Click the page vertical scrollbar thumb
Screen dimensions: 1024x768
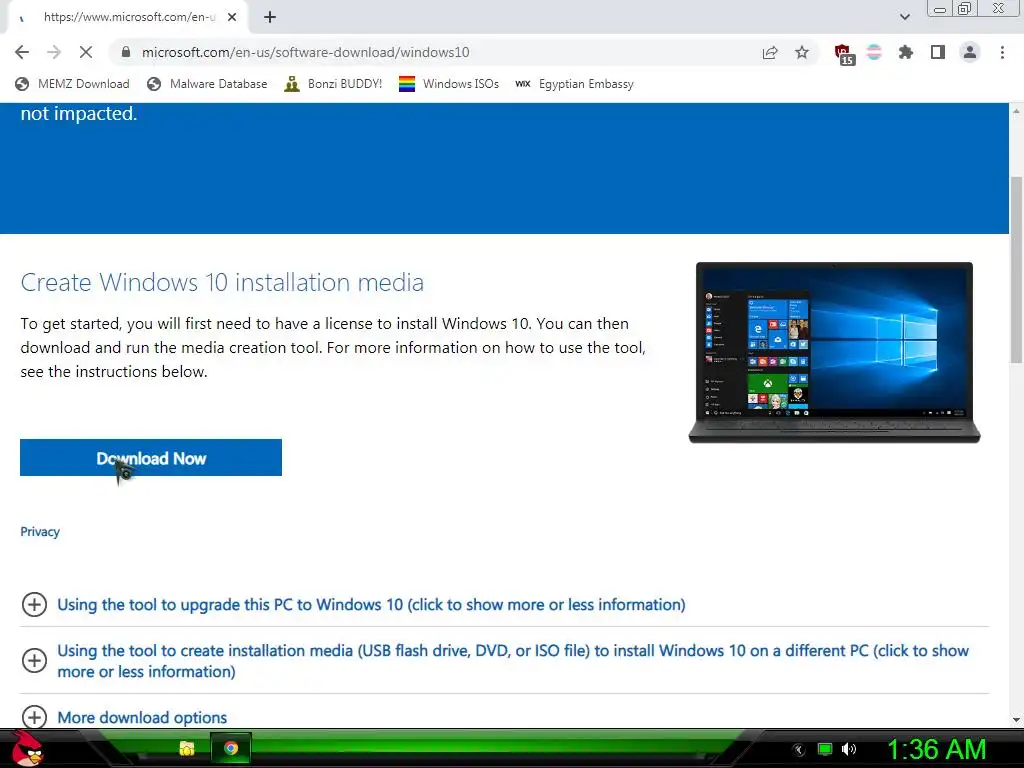(x=1016, y=269)
